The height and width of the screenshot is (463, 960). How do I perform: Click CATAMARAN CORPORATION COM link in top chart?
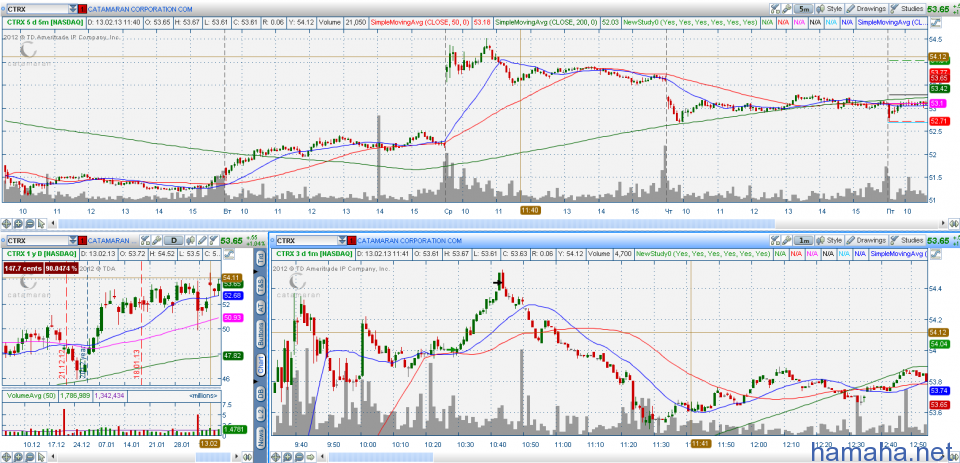[x=140, y=9]
